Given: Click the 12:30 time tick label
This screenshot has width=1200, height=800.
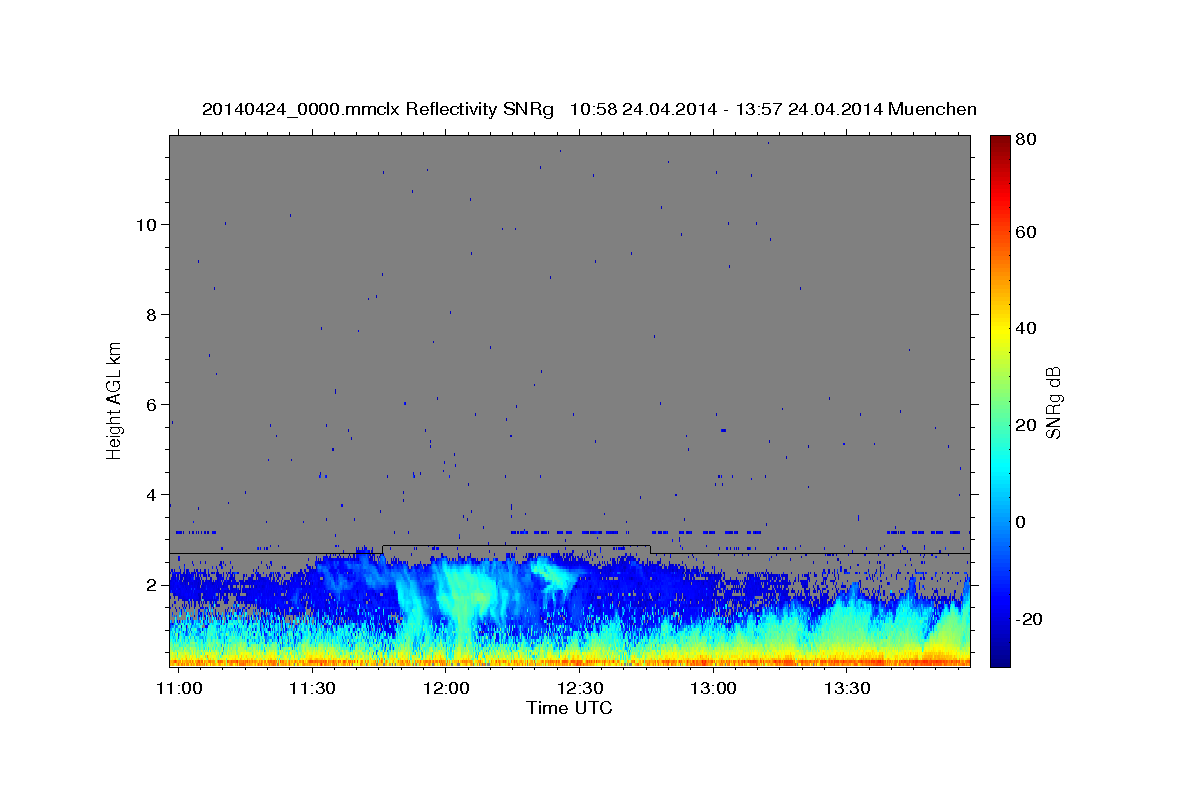Looking at the screenshot, I should coord(580,688).
